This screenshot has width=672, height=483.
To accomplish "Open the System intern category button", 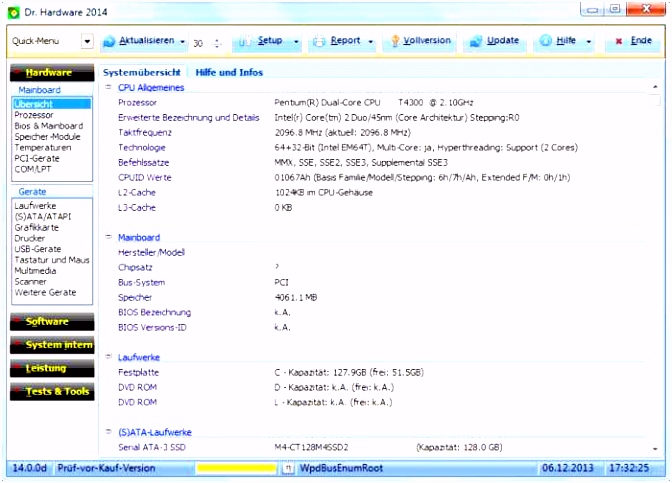I will tap(52, 345).
